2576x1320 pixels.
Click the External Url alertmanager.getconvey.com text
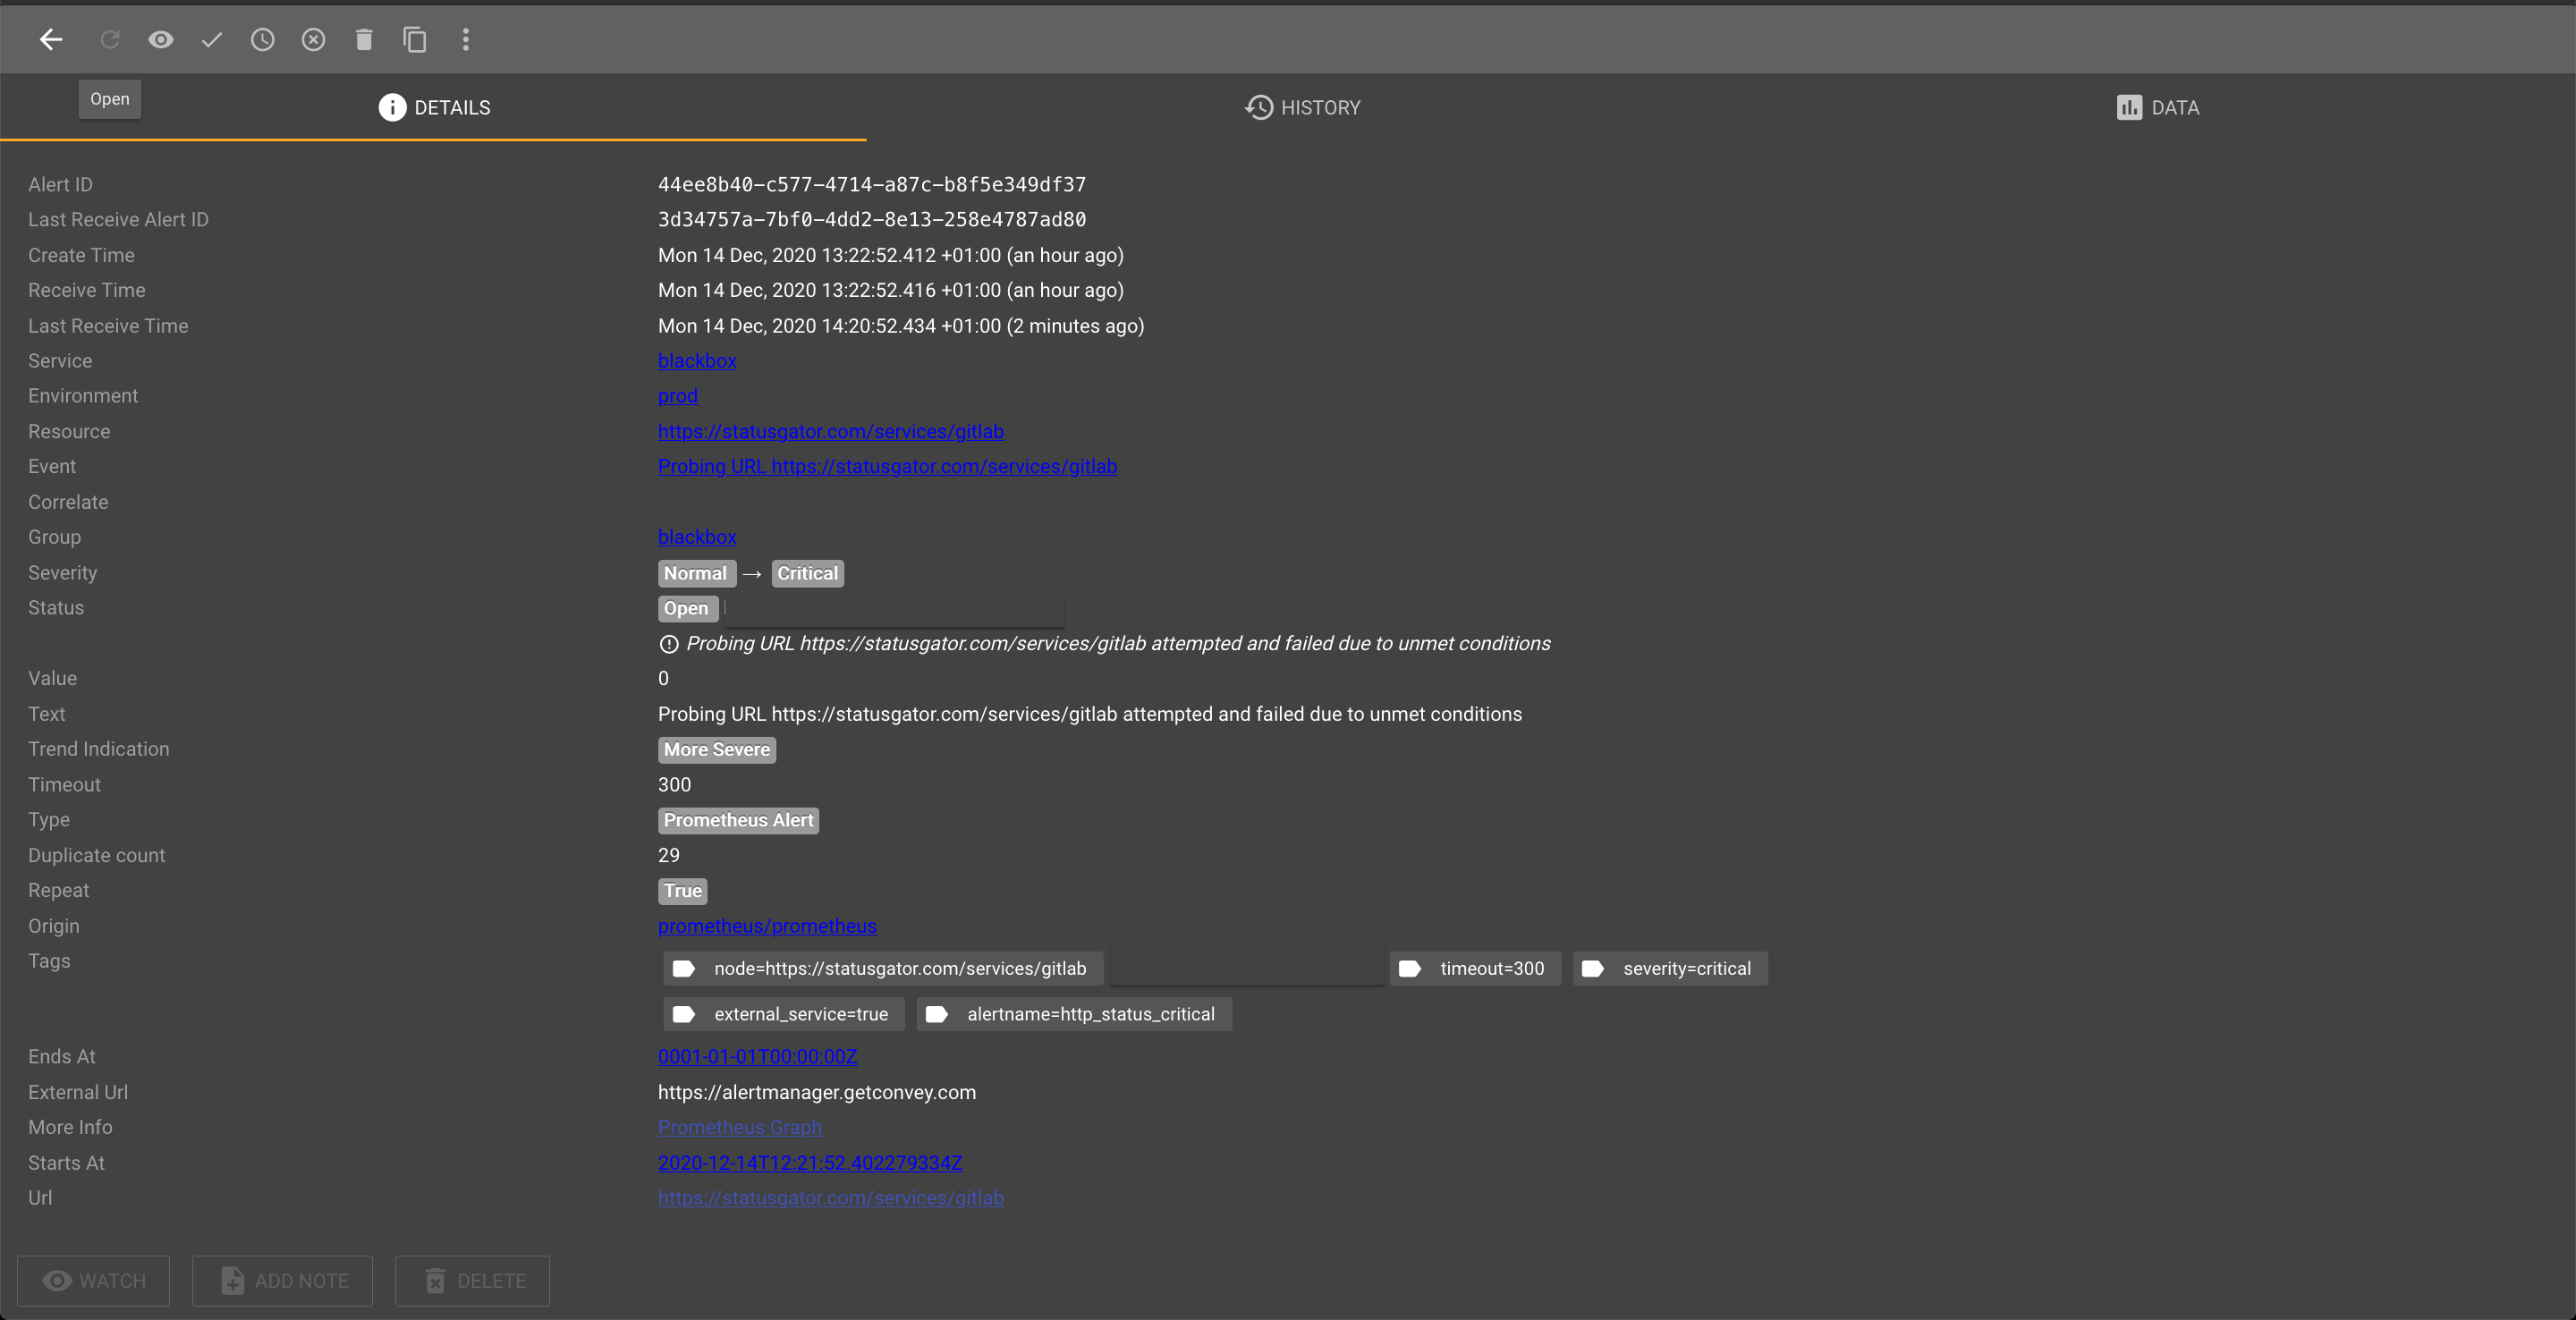point(817,1092)
